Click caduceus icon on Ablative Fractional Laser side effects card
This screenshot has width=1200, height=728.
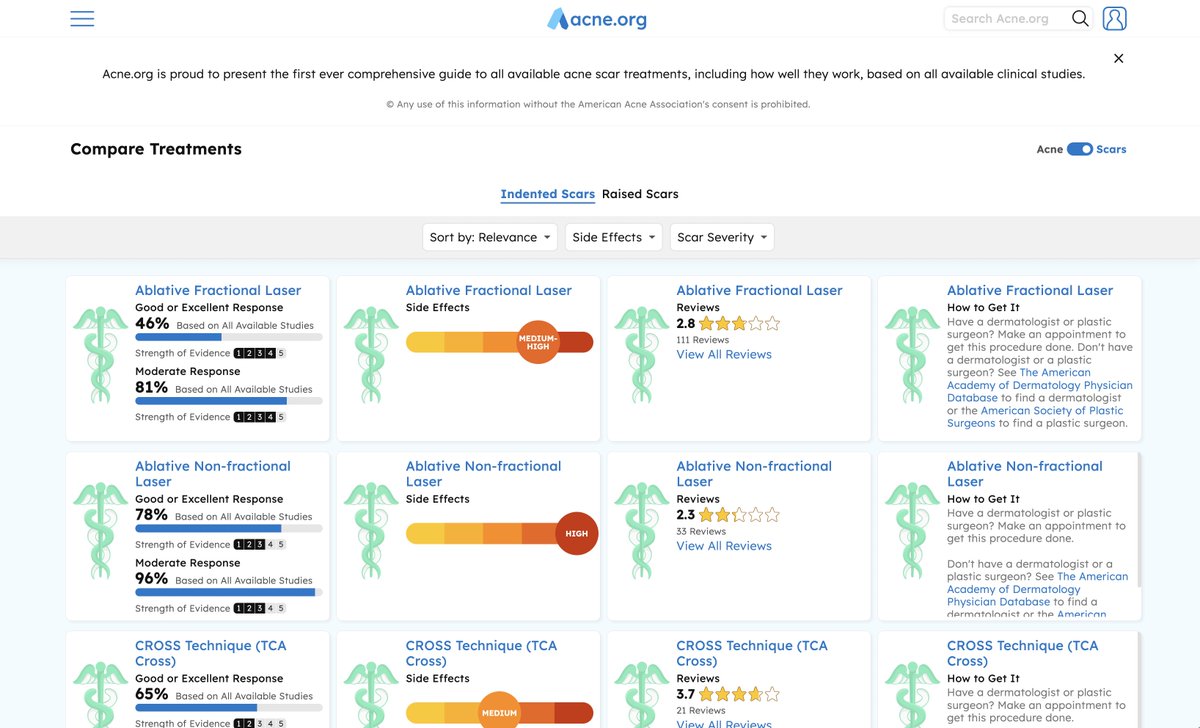pos(371,354)
